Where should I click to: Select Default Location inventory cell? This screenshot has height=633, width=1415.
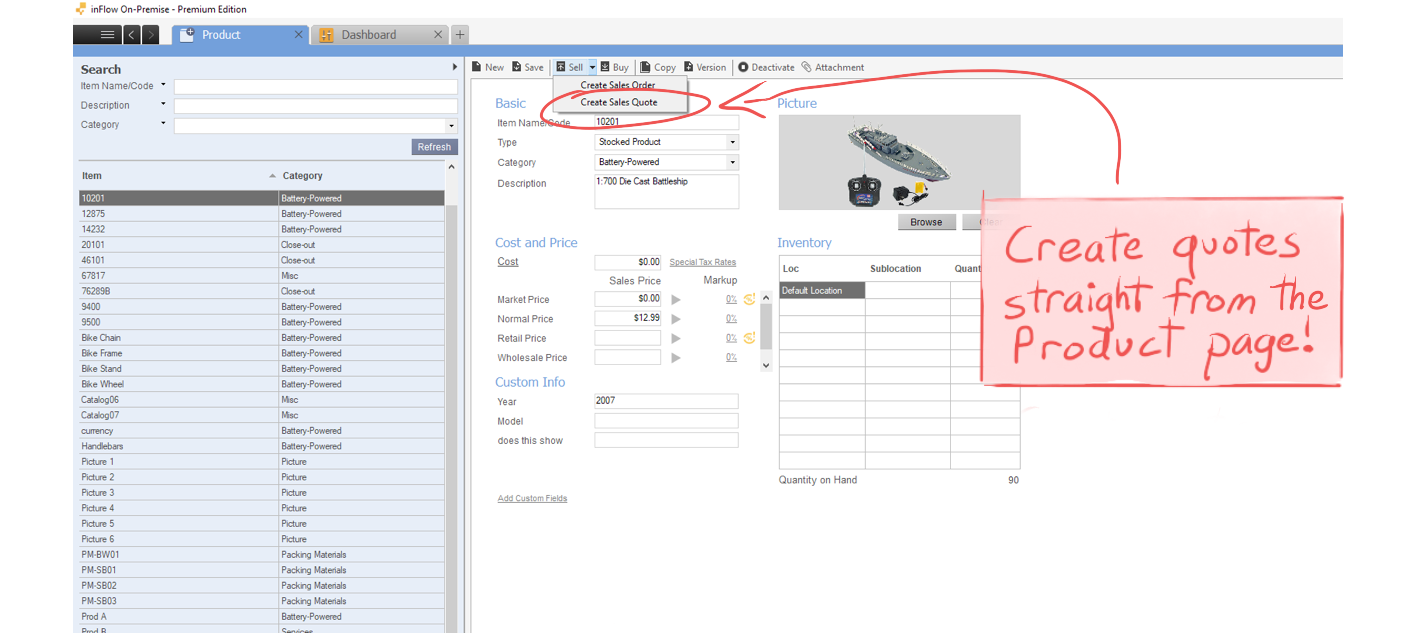pos(822,291)
